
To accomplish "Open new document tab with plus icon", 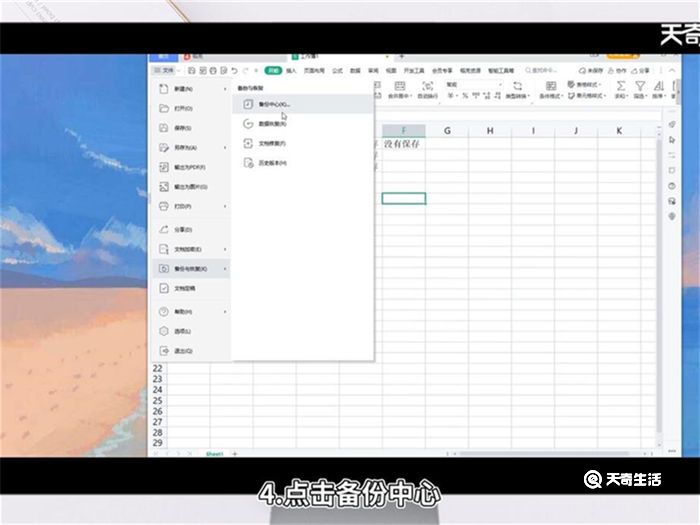I will click(x=402, y=57).
